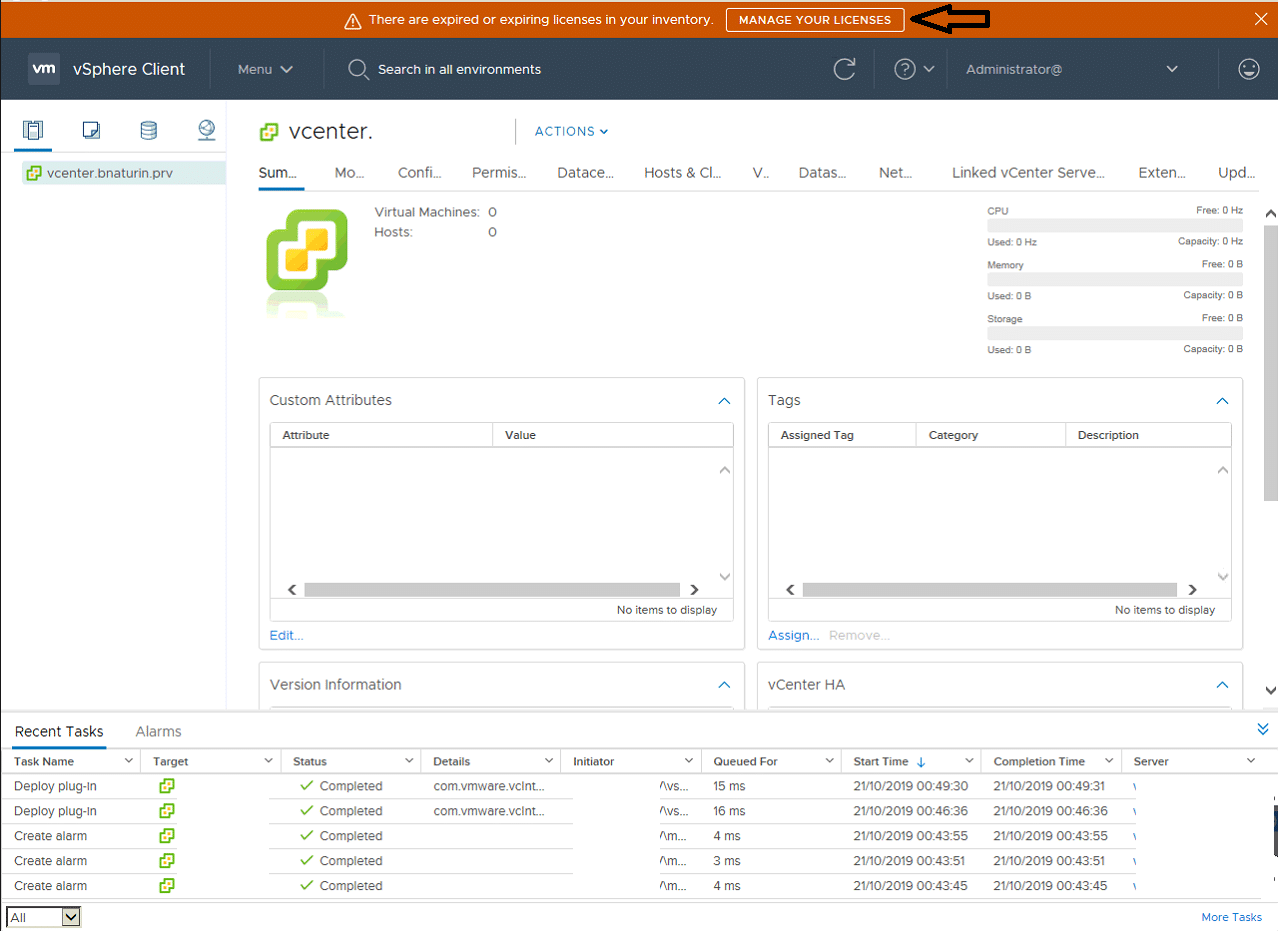Click the vCenter icon beside title
1278x931 pixels.
268,132
